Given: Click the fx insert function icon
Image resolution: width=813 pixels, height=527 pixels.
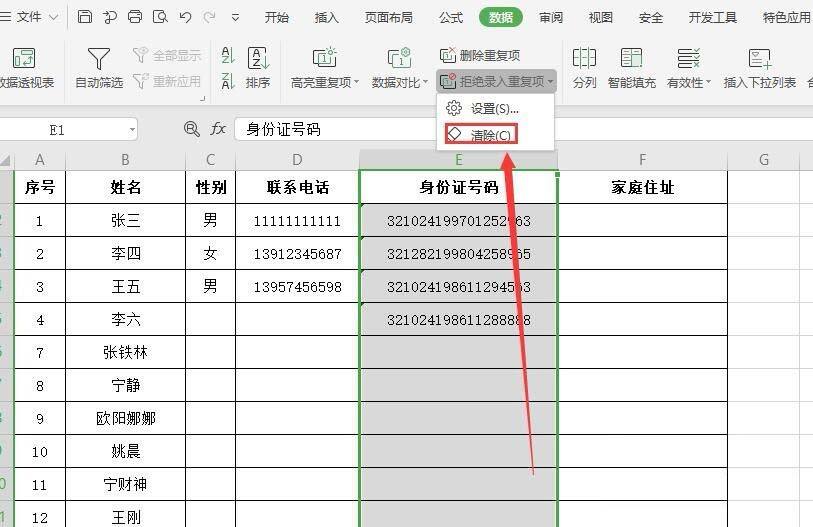Looking at the screenshot, I should (x=218, y=129).
